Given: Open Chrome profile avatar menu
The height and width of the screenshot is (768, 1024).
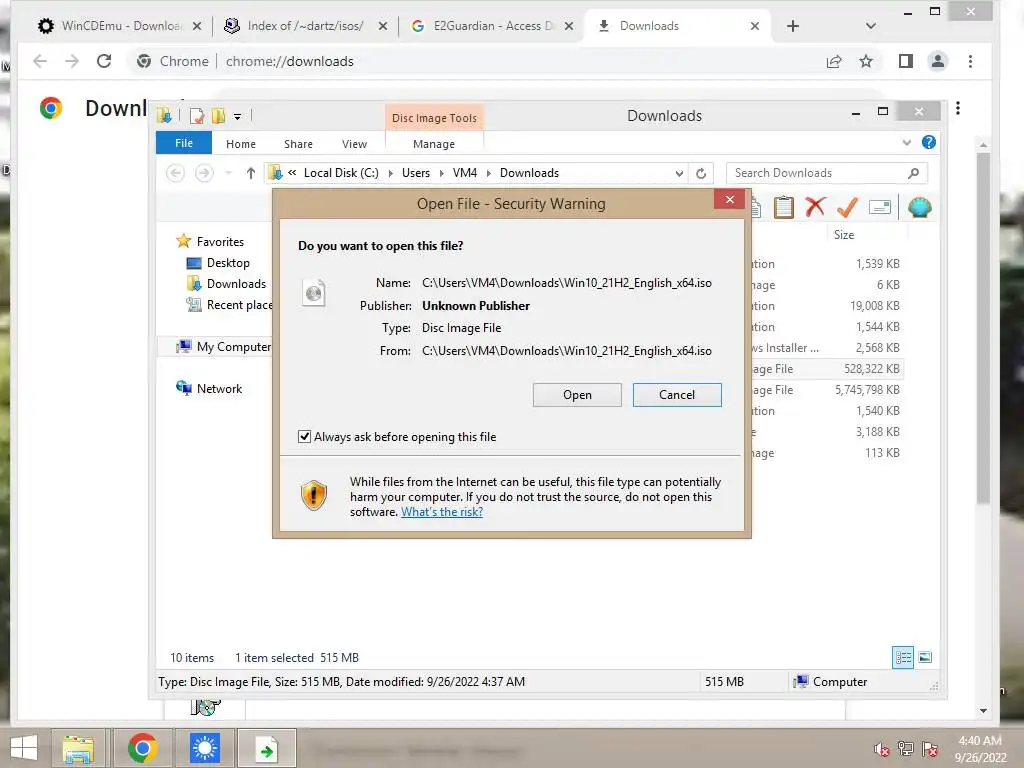Looking at the screenshot, I should pos(937,61).
